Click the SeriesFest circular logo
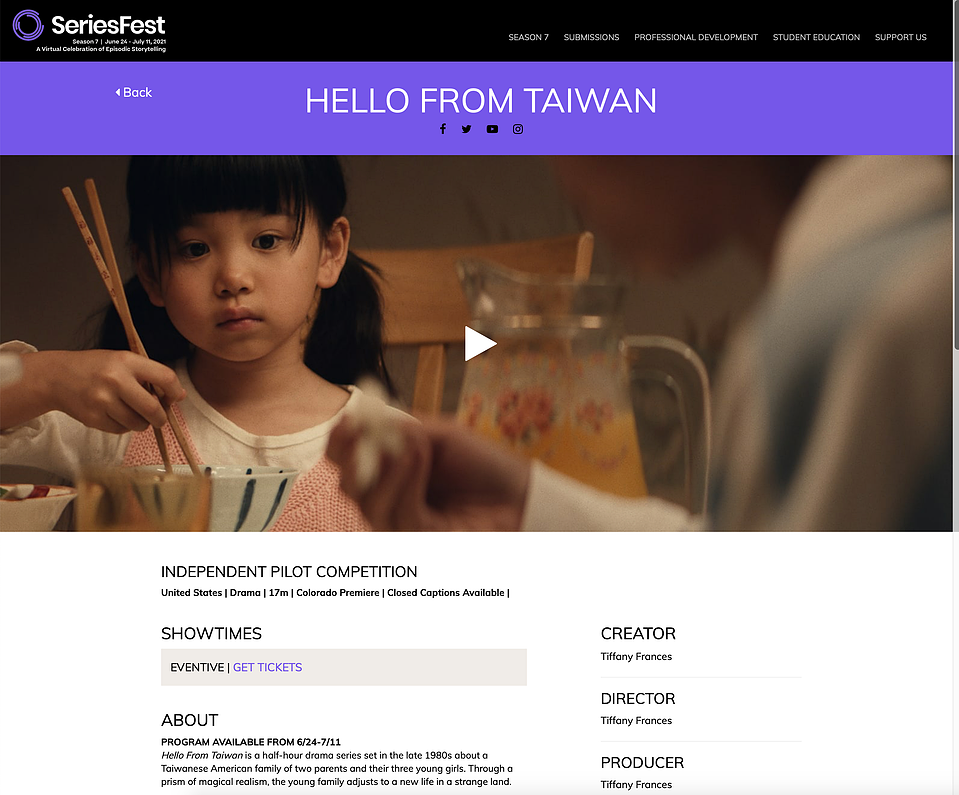 [x=28, y=25]
